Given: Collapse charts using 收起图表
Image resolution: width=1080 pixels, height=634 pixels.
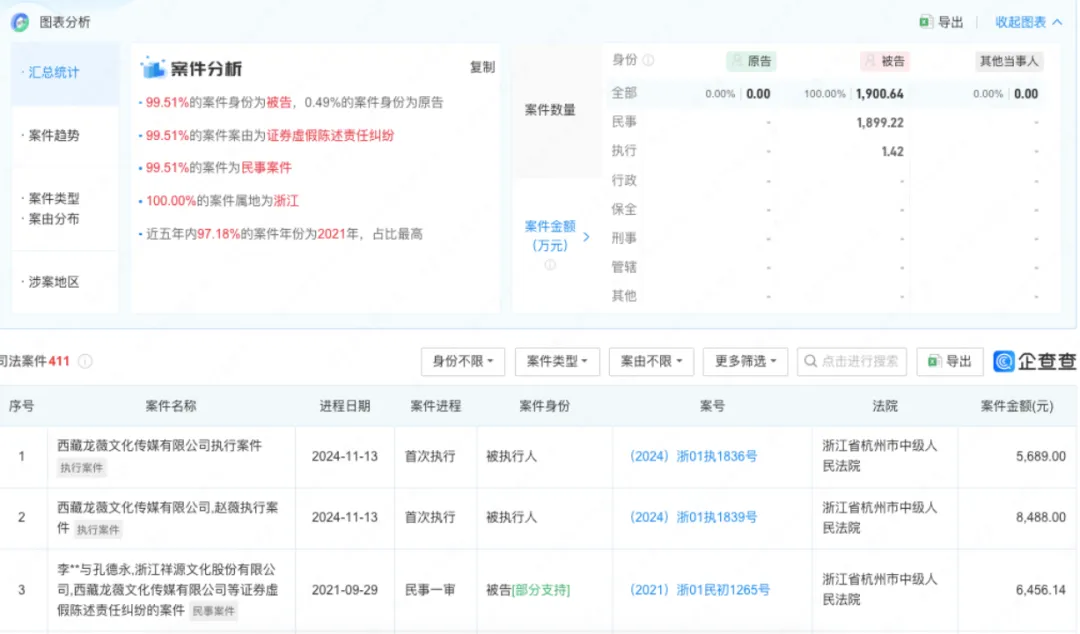Looking at the screenshot, I should click(x=1028, y=22).
